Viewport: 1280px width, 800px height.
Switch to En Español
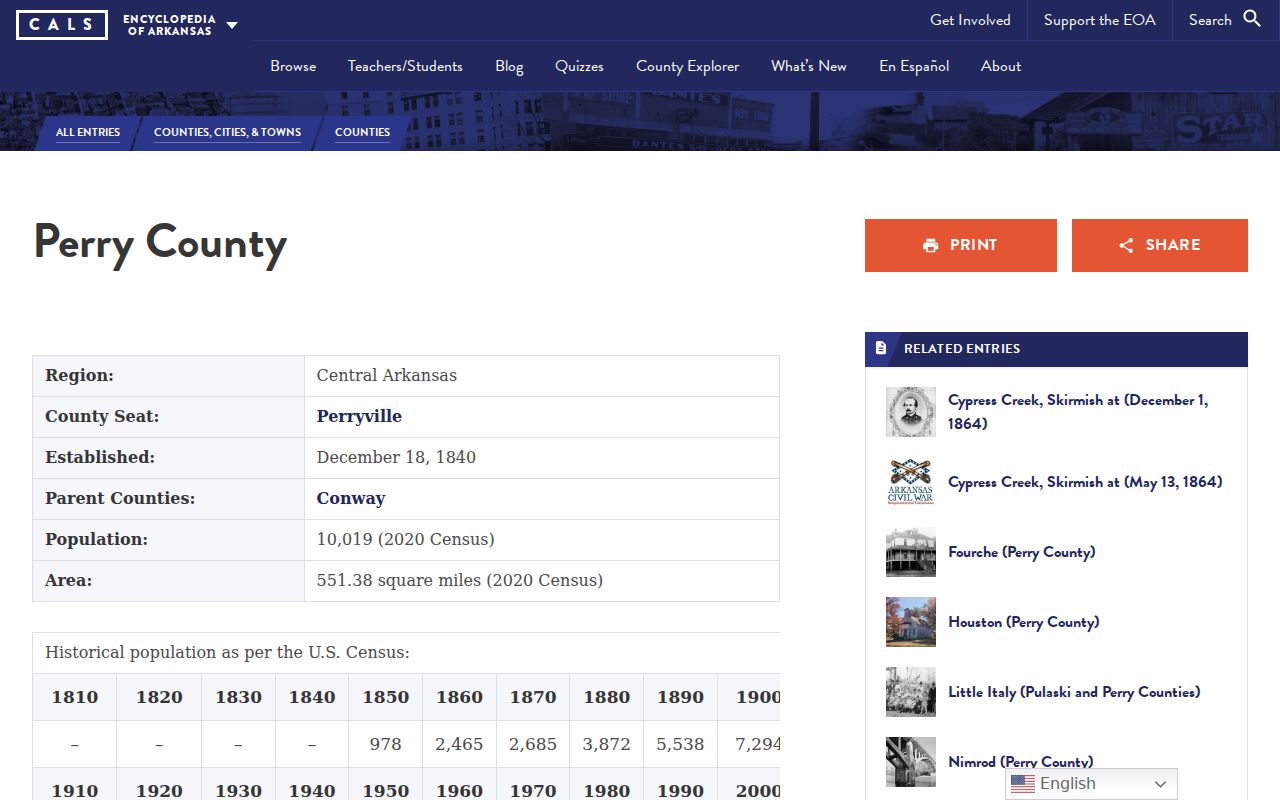pos(914,66)
